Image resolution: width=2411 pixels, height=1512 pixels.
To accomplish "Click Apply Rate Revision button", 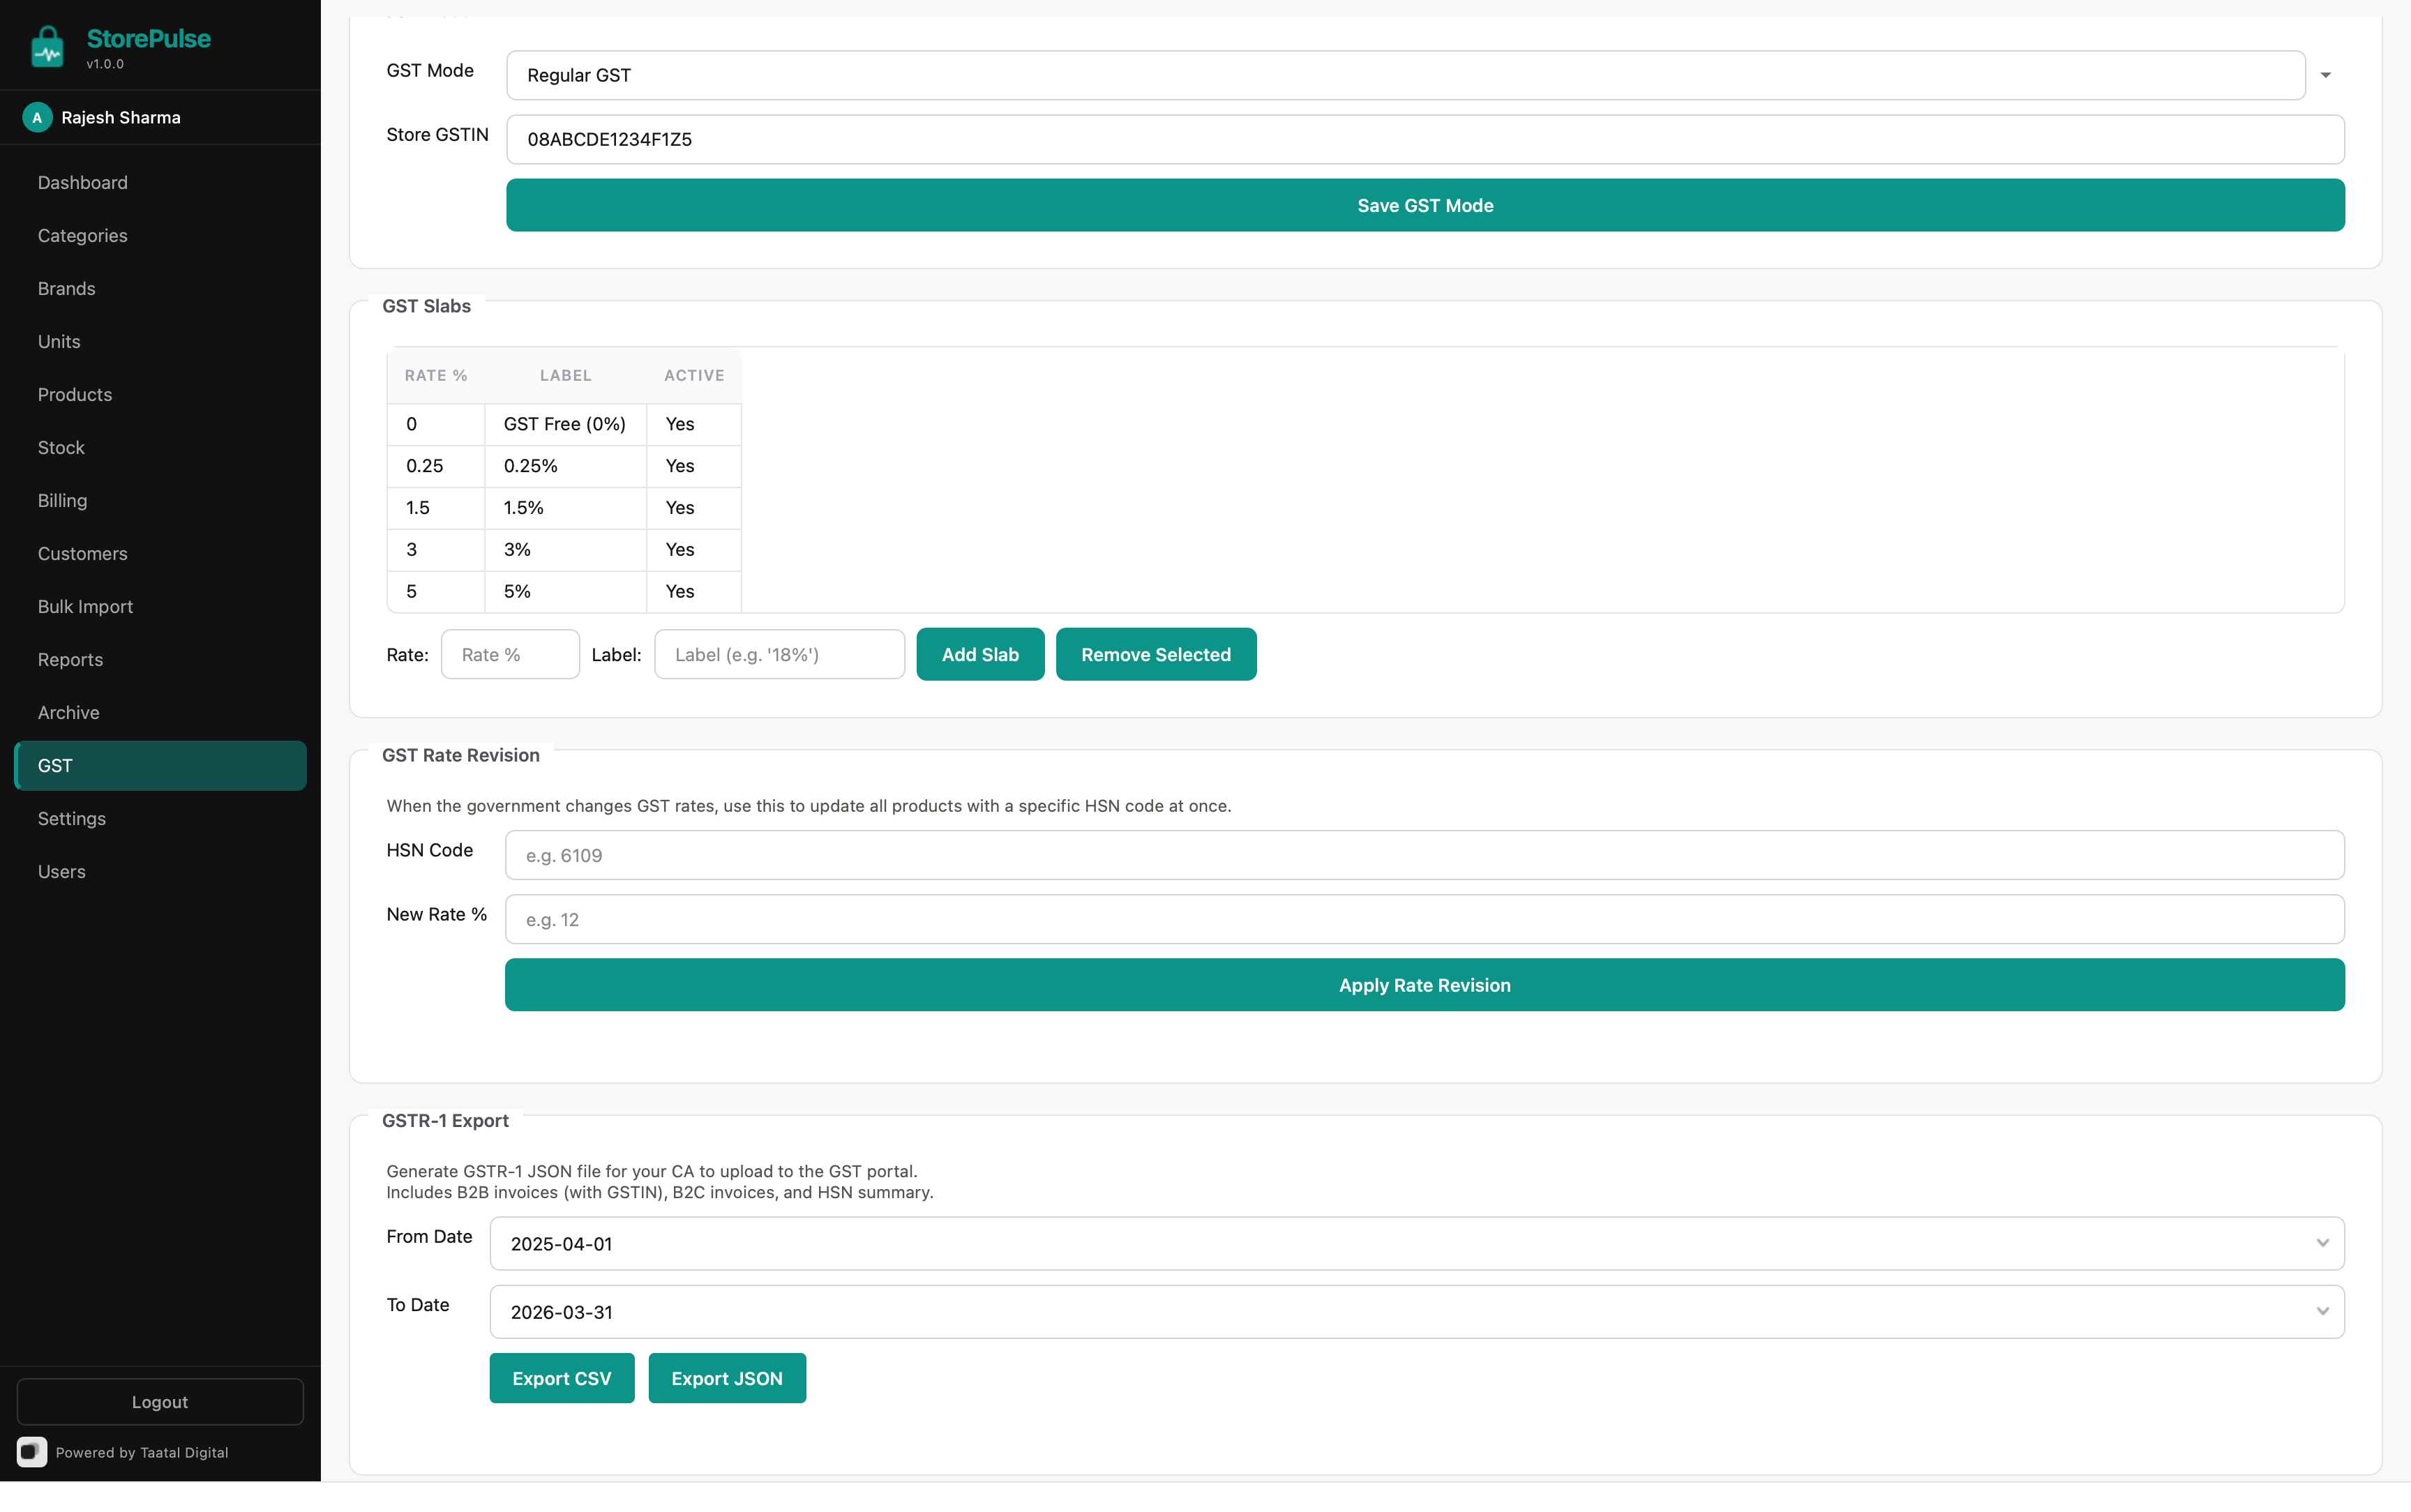I will (x=1424, y=984).
